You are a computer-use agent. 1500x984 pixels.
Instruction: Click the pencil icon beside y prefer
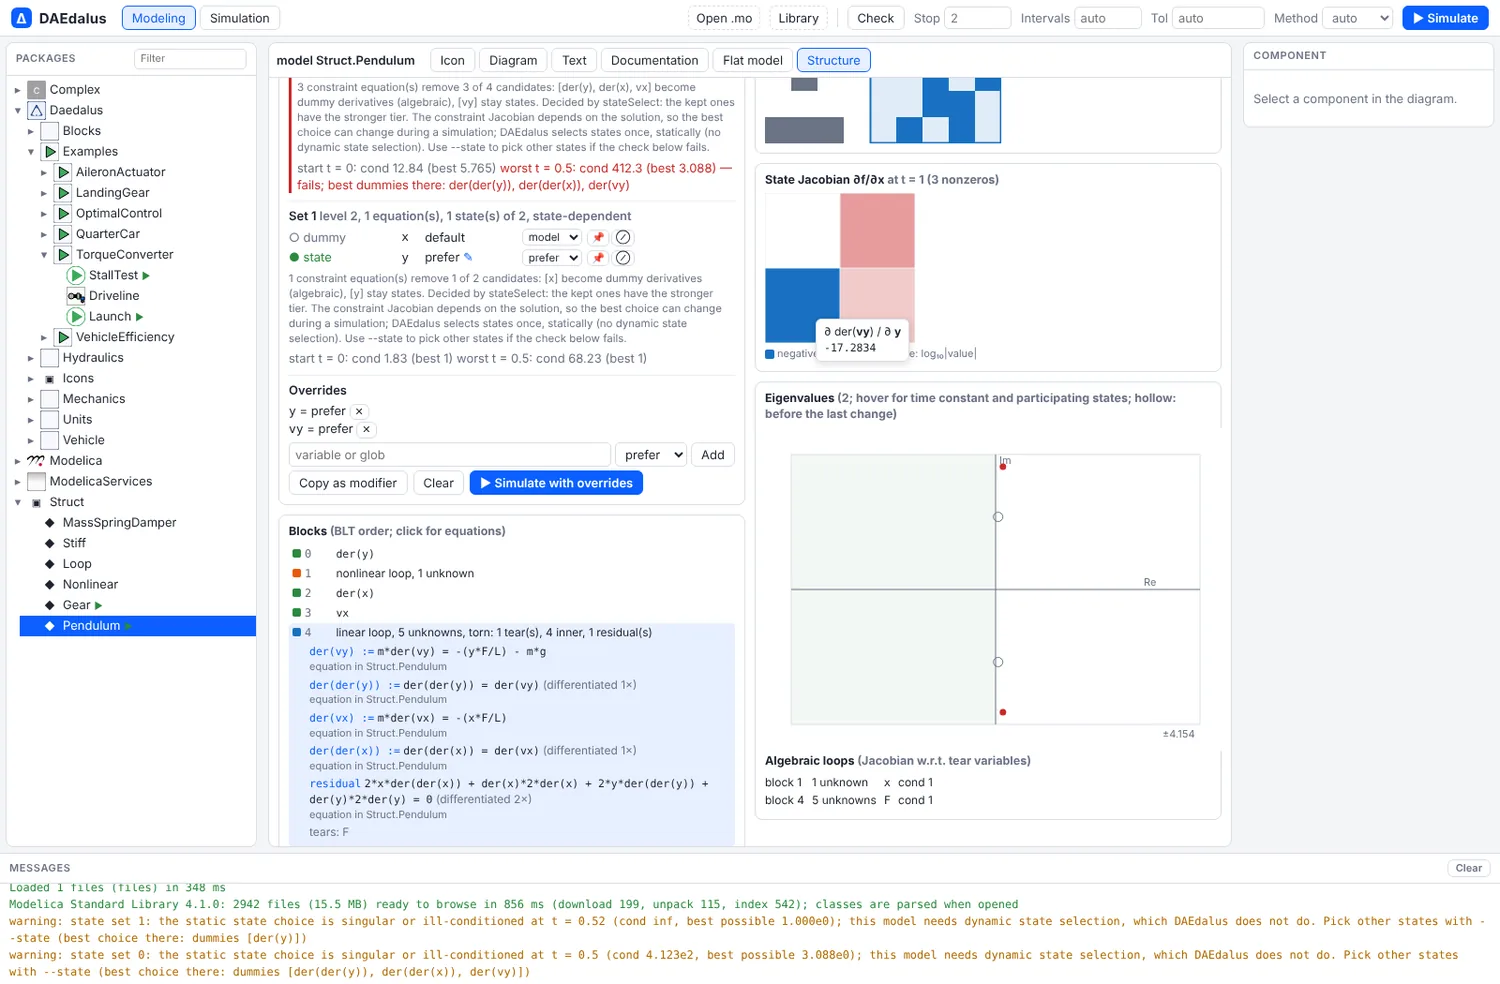coord(468,257)
